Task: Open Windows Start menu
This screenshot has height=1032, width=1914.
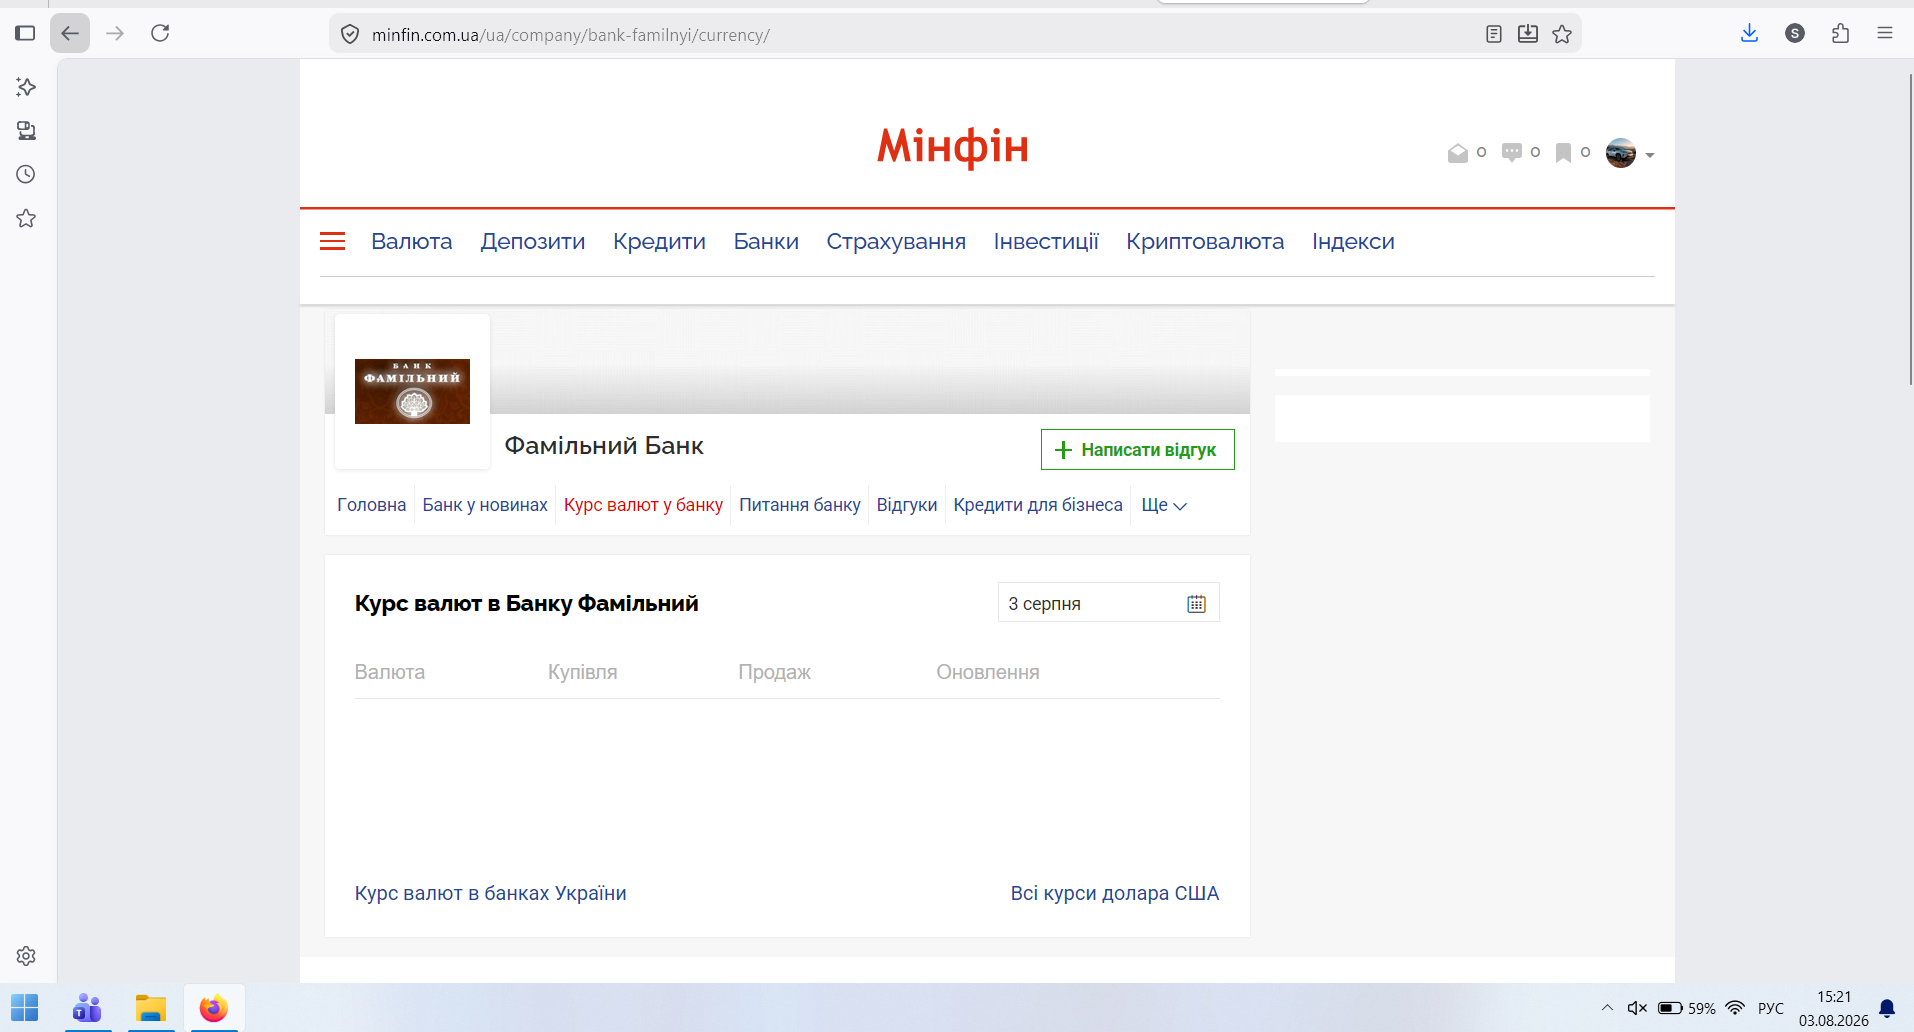Action: coord(24,1008)
